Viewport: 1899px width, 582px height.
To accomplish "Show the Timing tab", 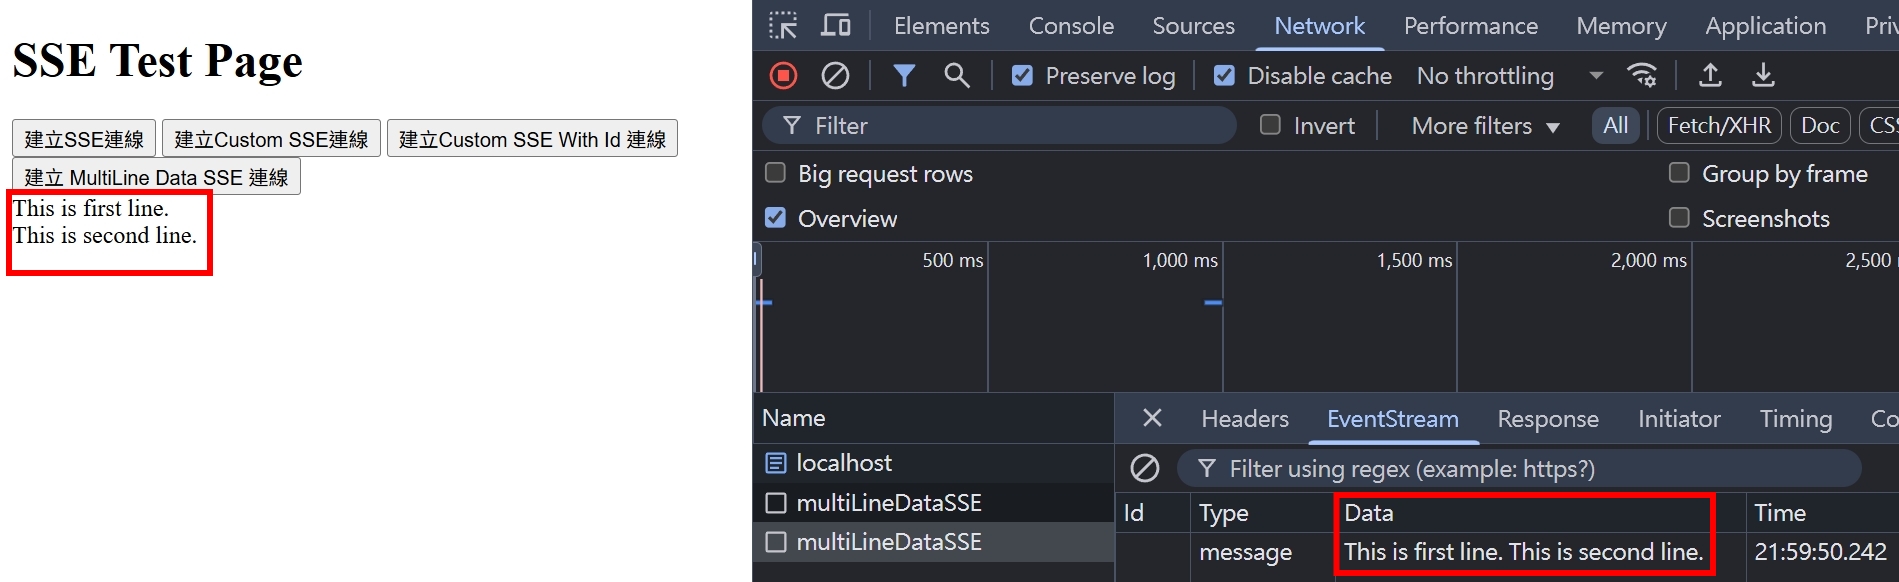I will click(1795, 419).
